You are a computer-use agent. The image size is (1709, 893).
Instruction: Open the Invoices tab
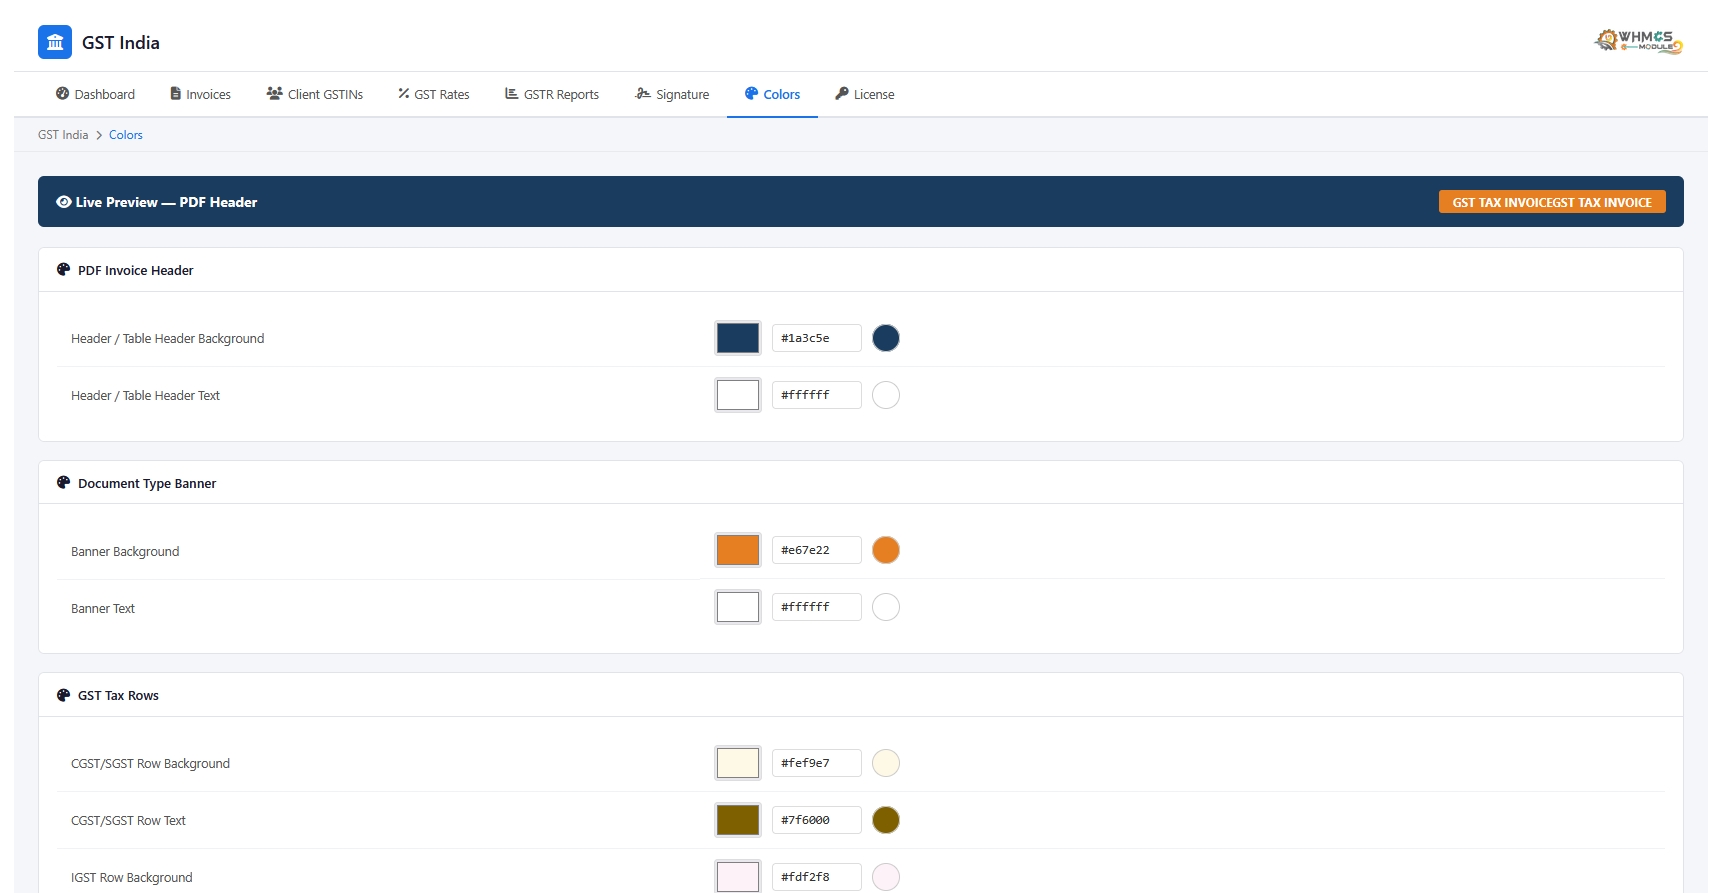[x=201, y=94]
